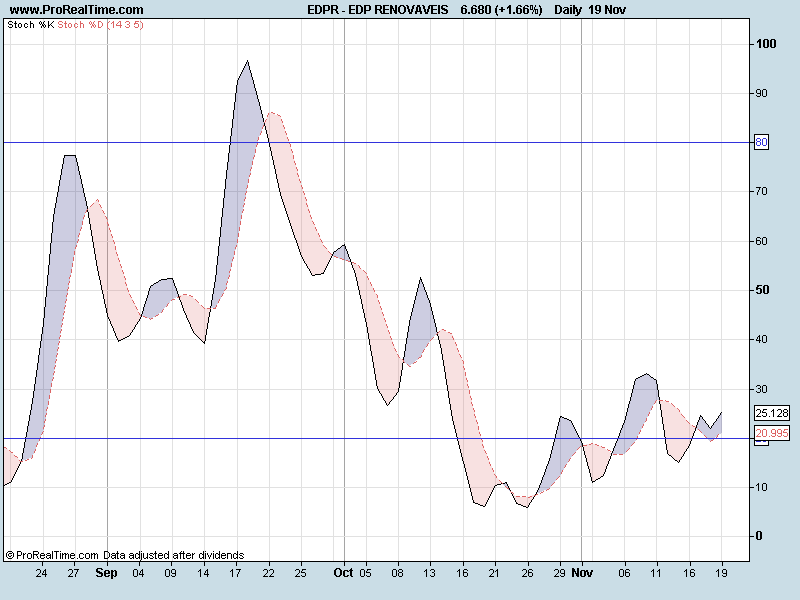The height and width of the screenshot is (600, 800).
Task: Click the red 20.995 %D value box
Action: point(772,433)
